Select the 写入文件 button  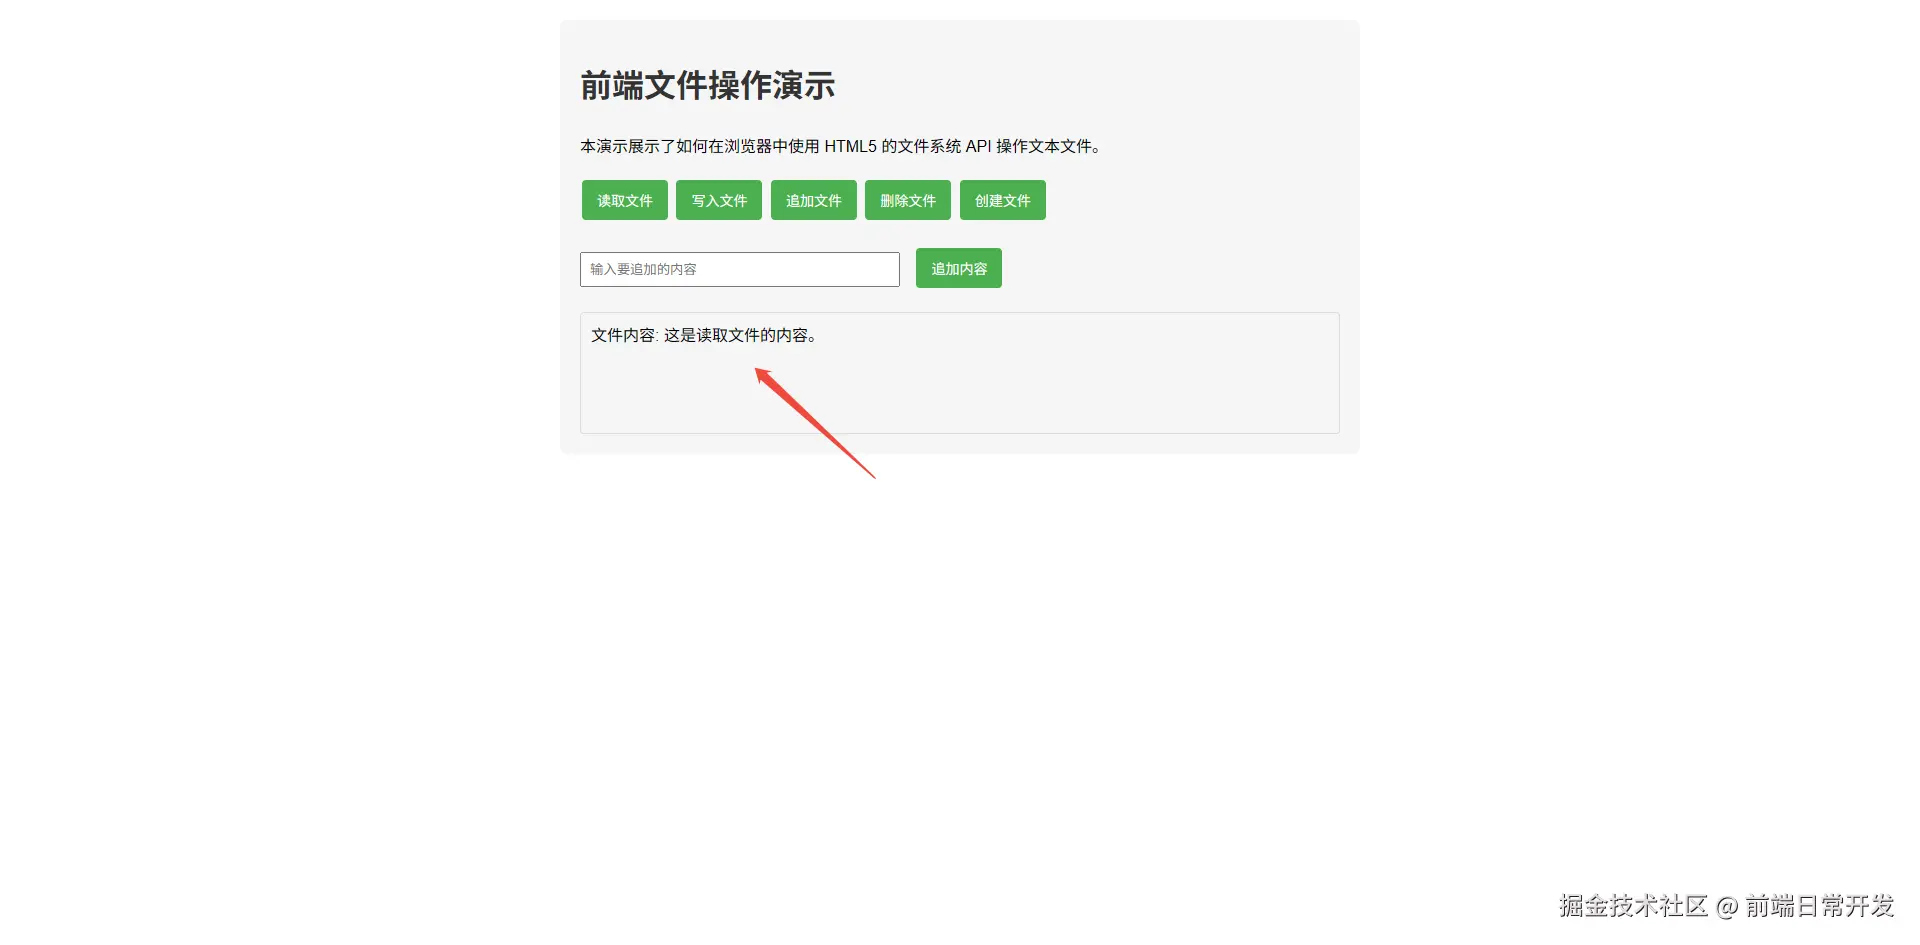(719, 200)
